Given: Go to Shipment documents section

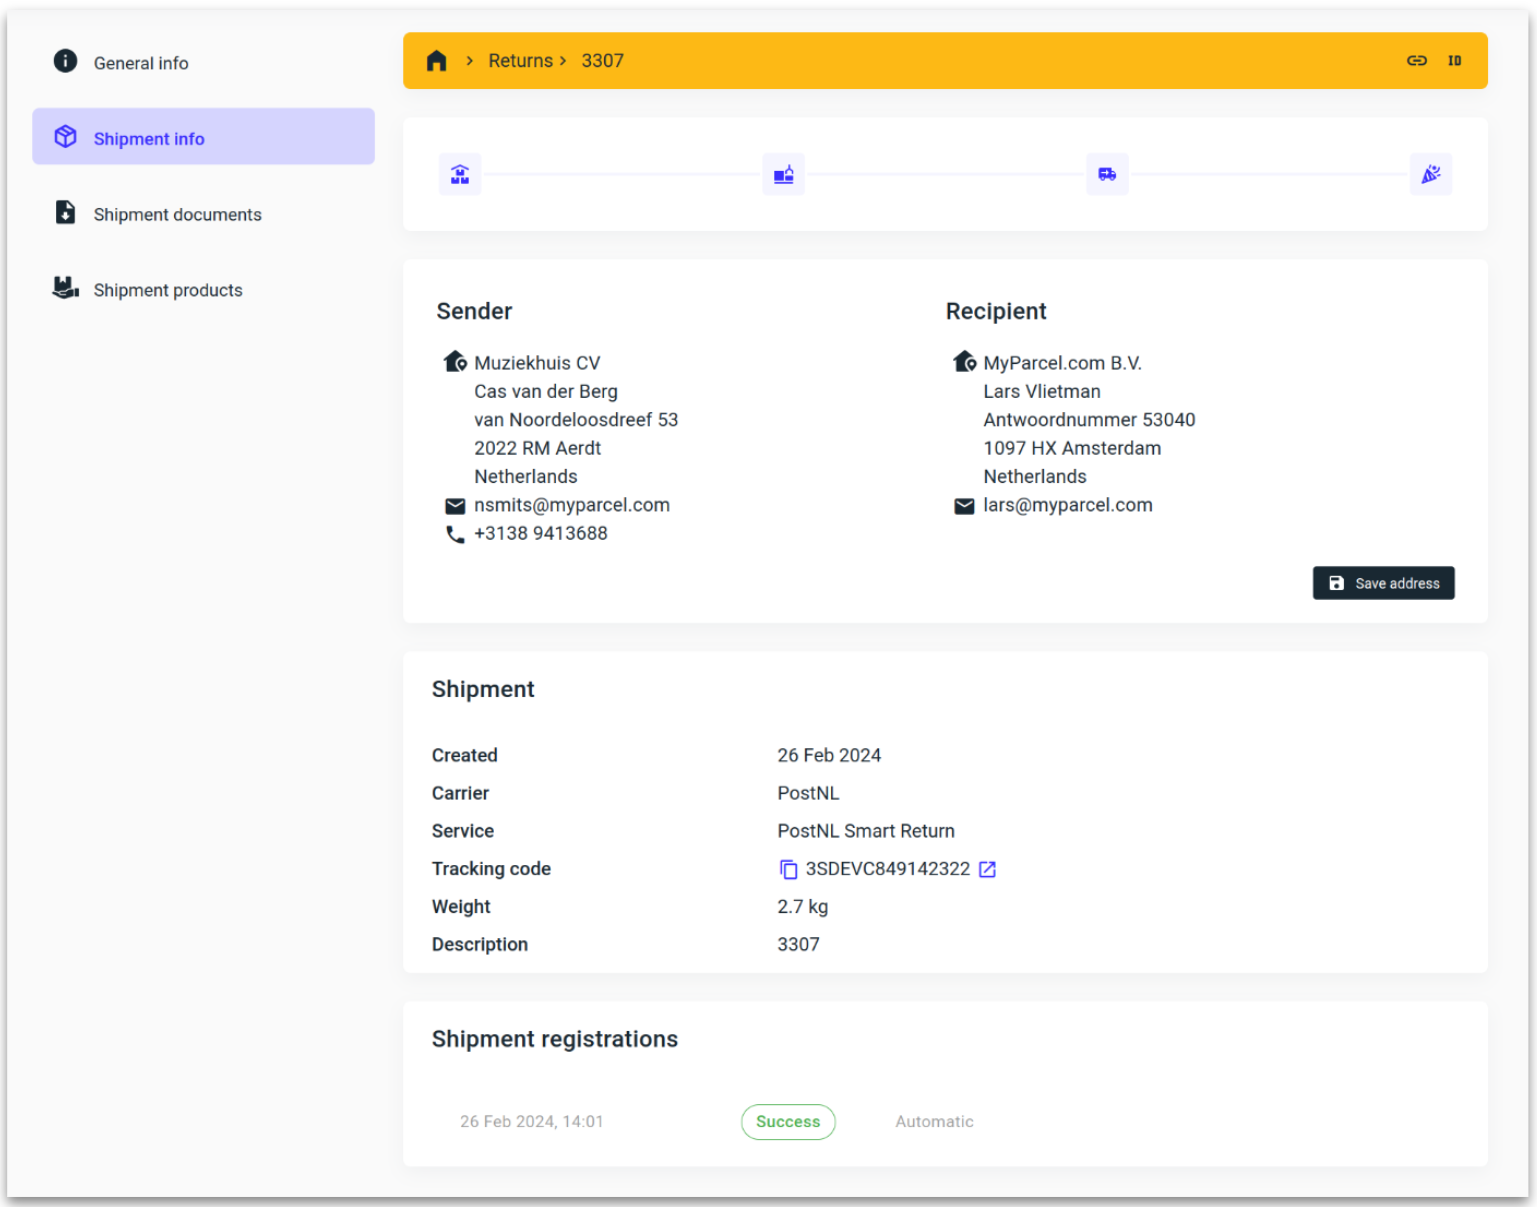Looking at the screenshot, I should 177,215.
